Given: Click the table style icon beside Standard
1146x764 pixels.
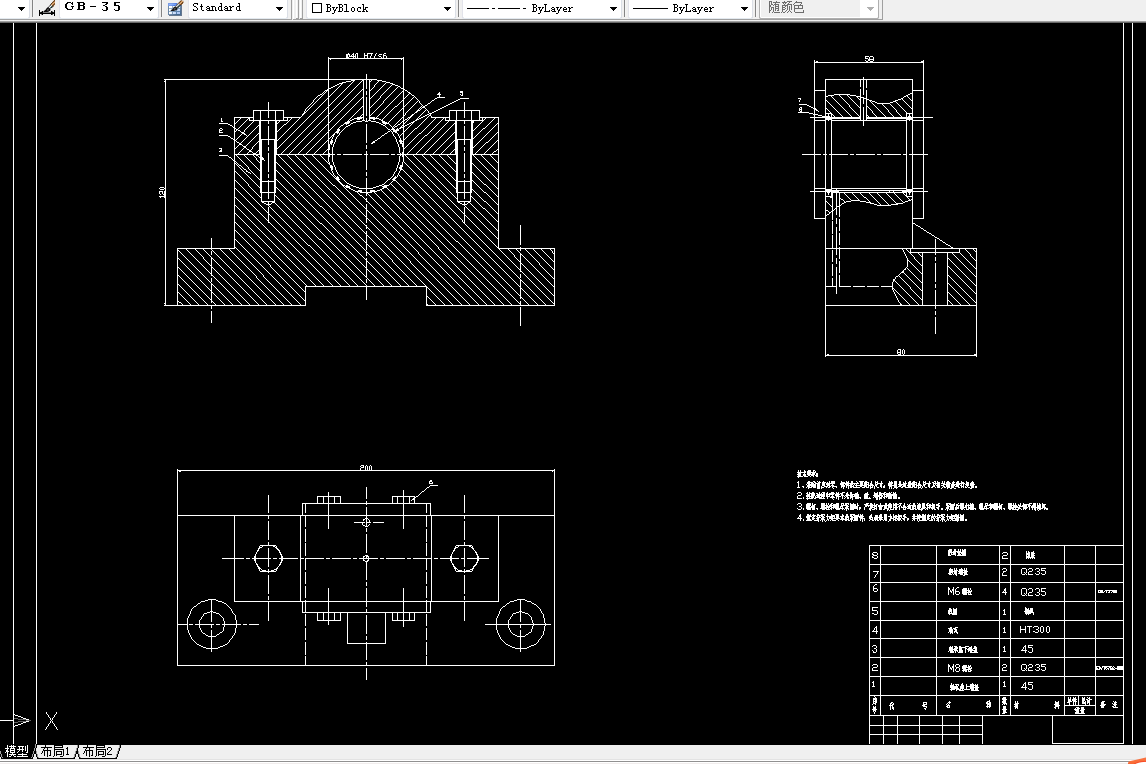Looking at the screenshot, I should coord(175,8).
